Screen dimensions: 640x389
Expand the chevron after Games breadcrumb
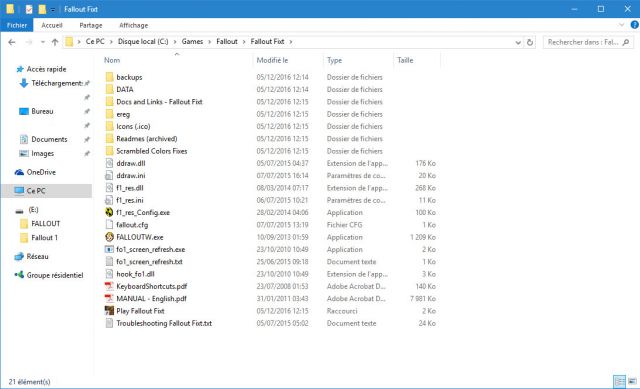tap(209, 42)
